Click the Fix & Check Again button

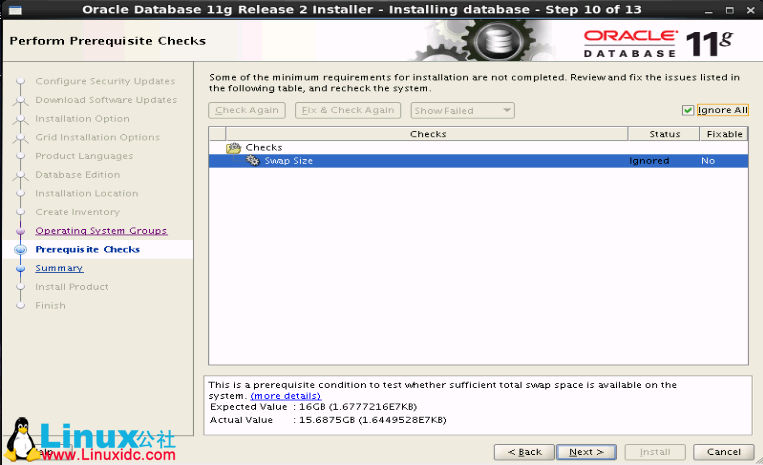(x=348, y=110)
